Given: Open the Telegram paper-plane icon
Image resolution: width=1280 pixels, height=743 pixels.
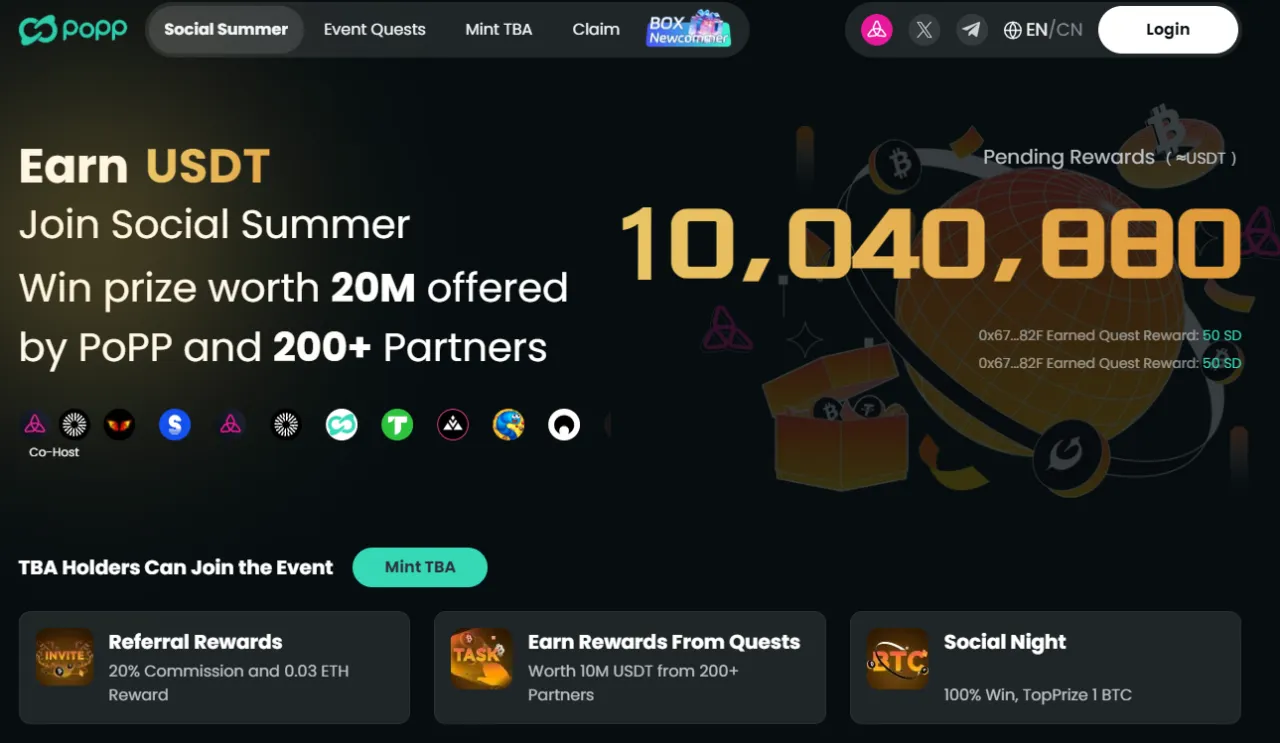Looking at the screenshot, I should pyautogui.click(x=971, y=30).
